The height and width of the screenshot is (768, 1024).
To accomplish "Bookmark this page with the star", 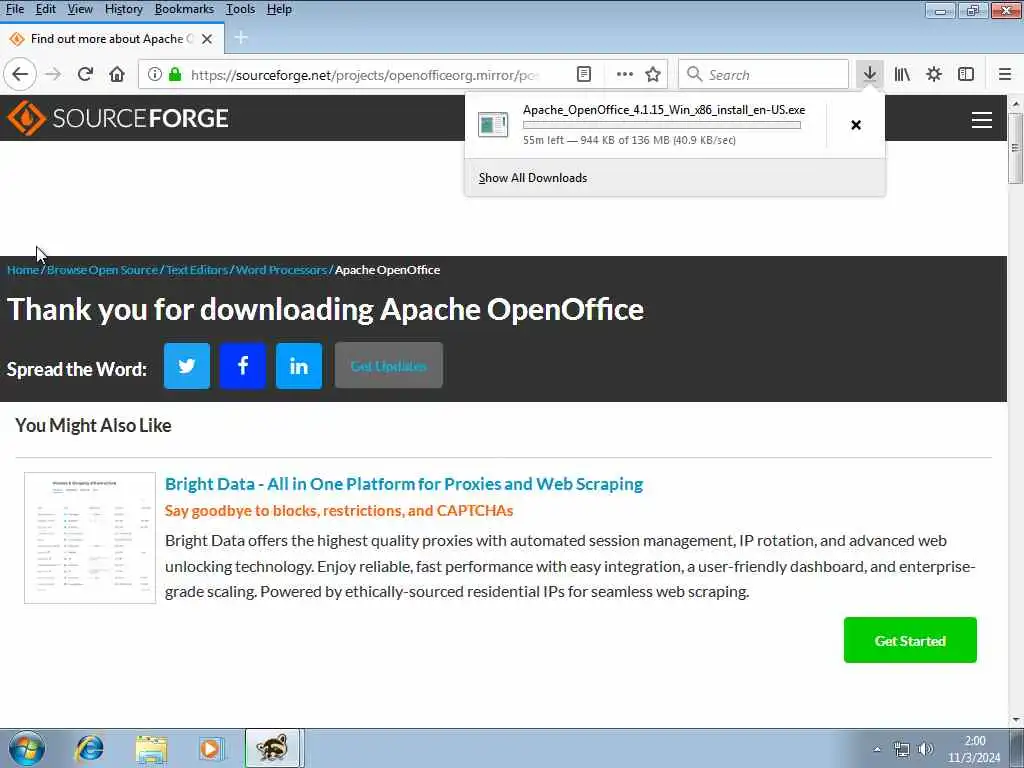I will click(653, 74).
